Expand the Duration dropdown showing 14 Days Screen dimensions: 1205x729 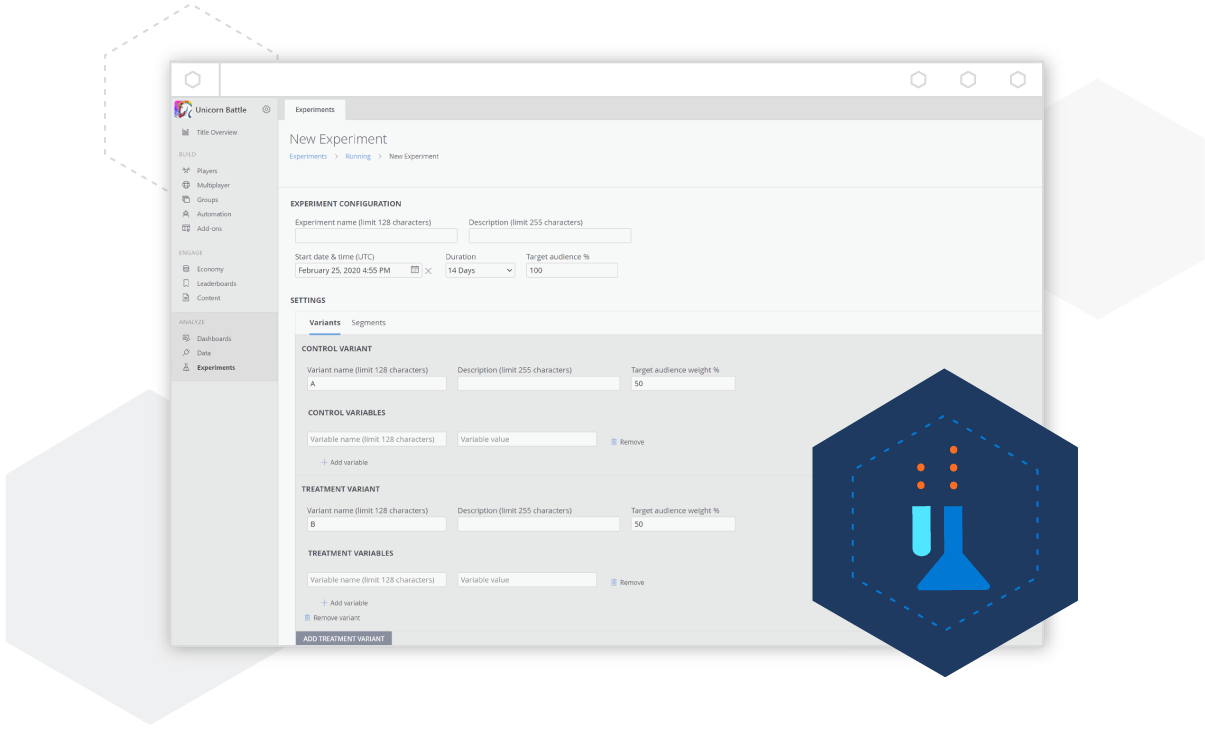click(480, 270)
